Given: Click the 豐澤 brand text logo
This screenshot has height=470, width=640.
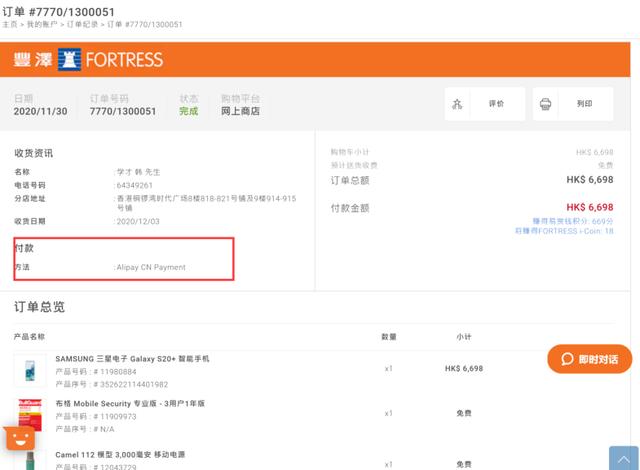Looking at the screenshot, I should (33, 60).
